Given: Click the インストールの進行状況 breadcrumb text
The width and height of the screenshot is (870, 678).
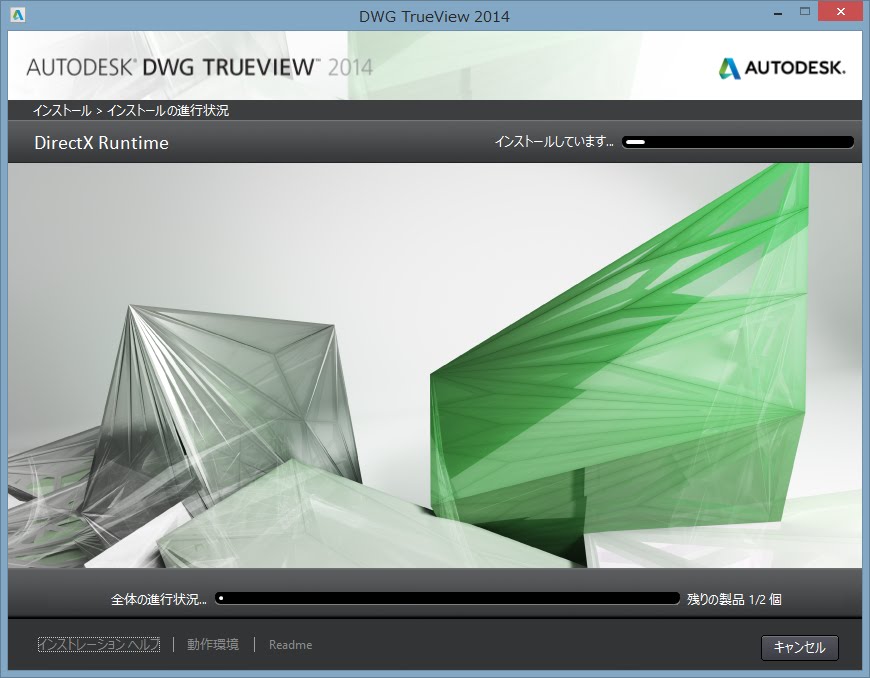Looking at the screenshot, I should 168,110.
